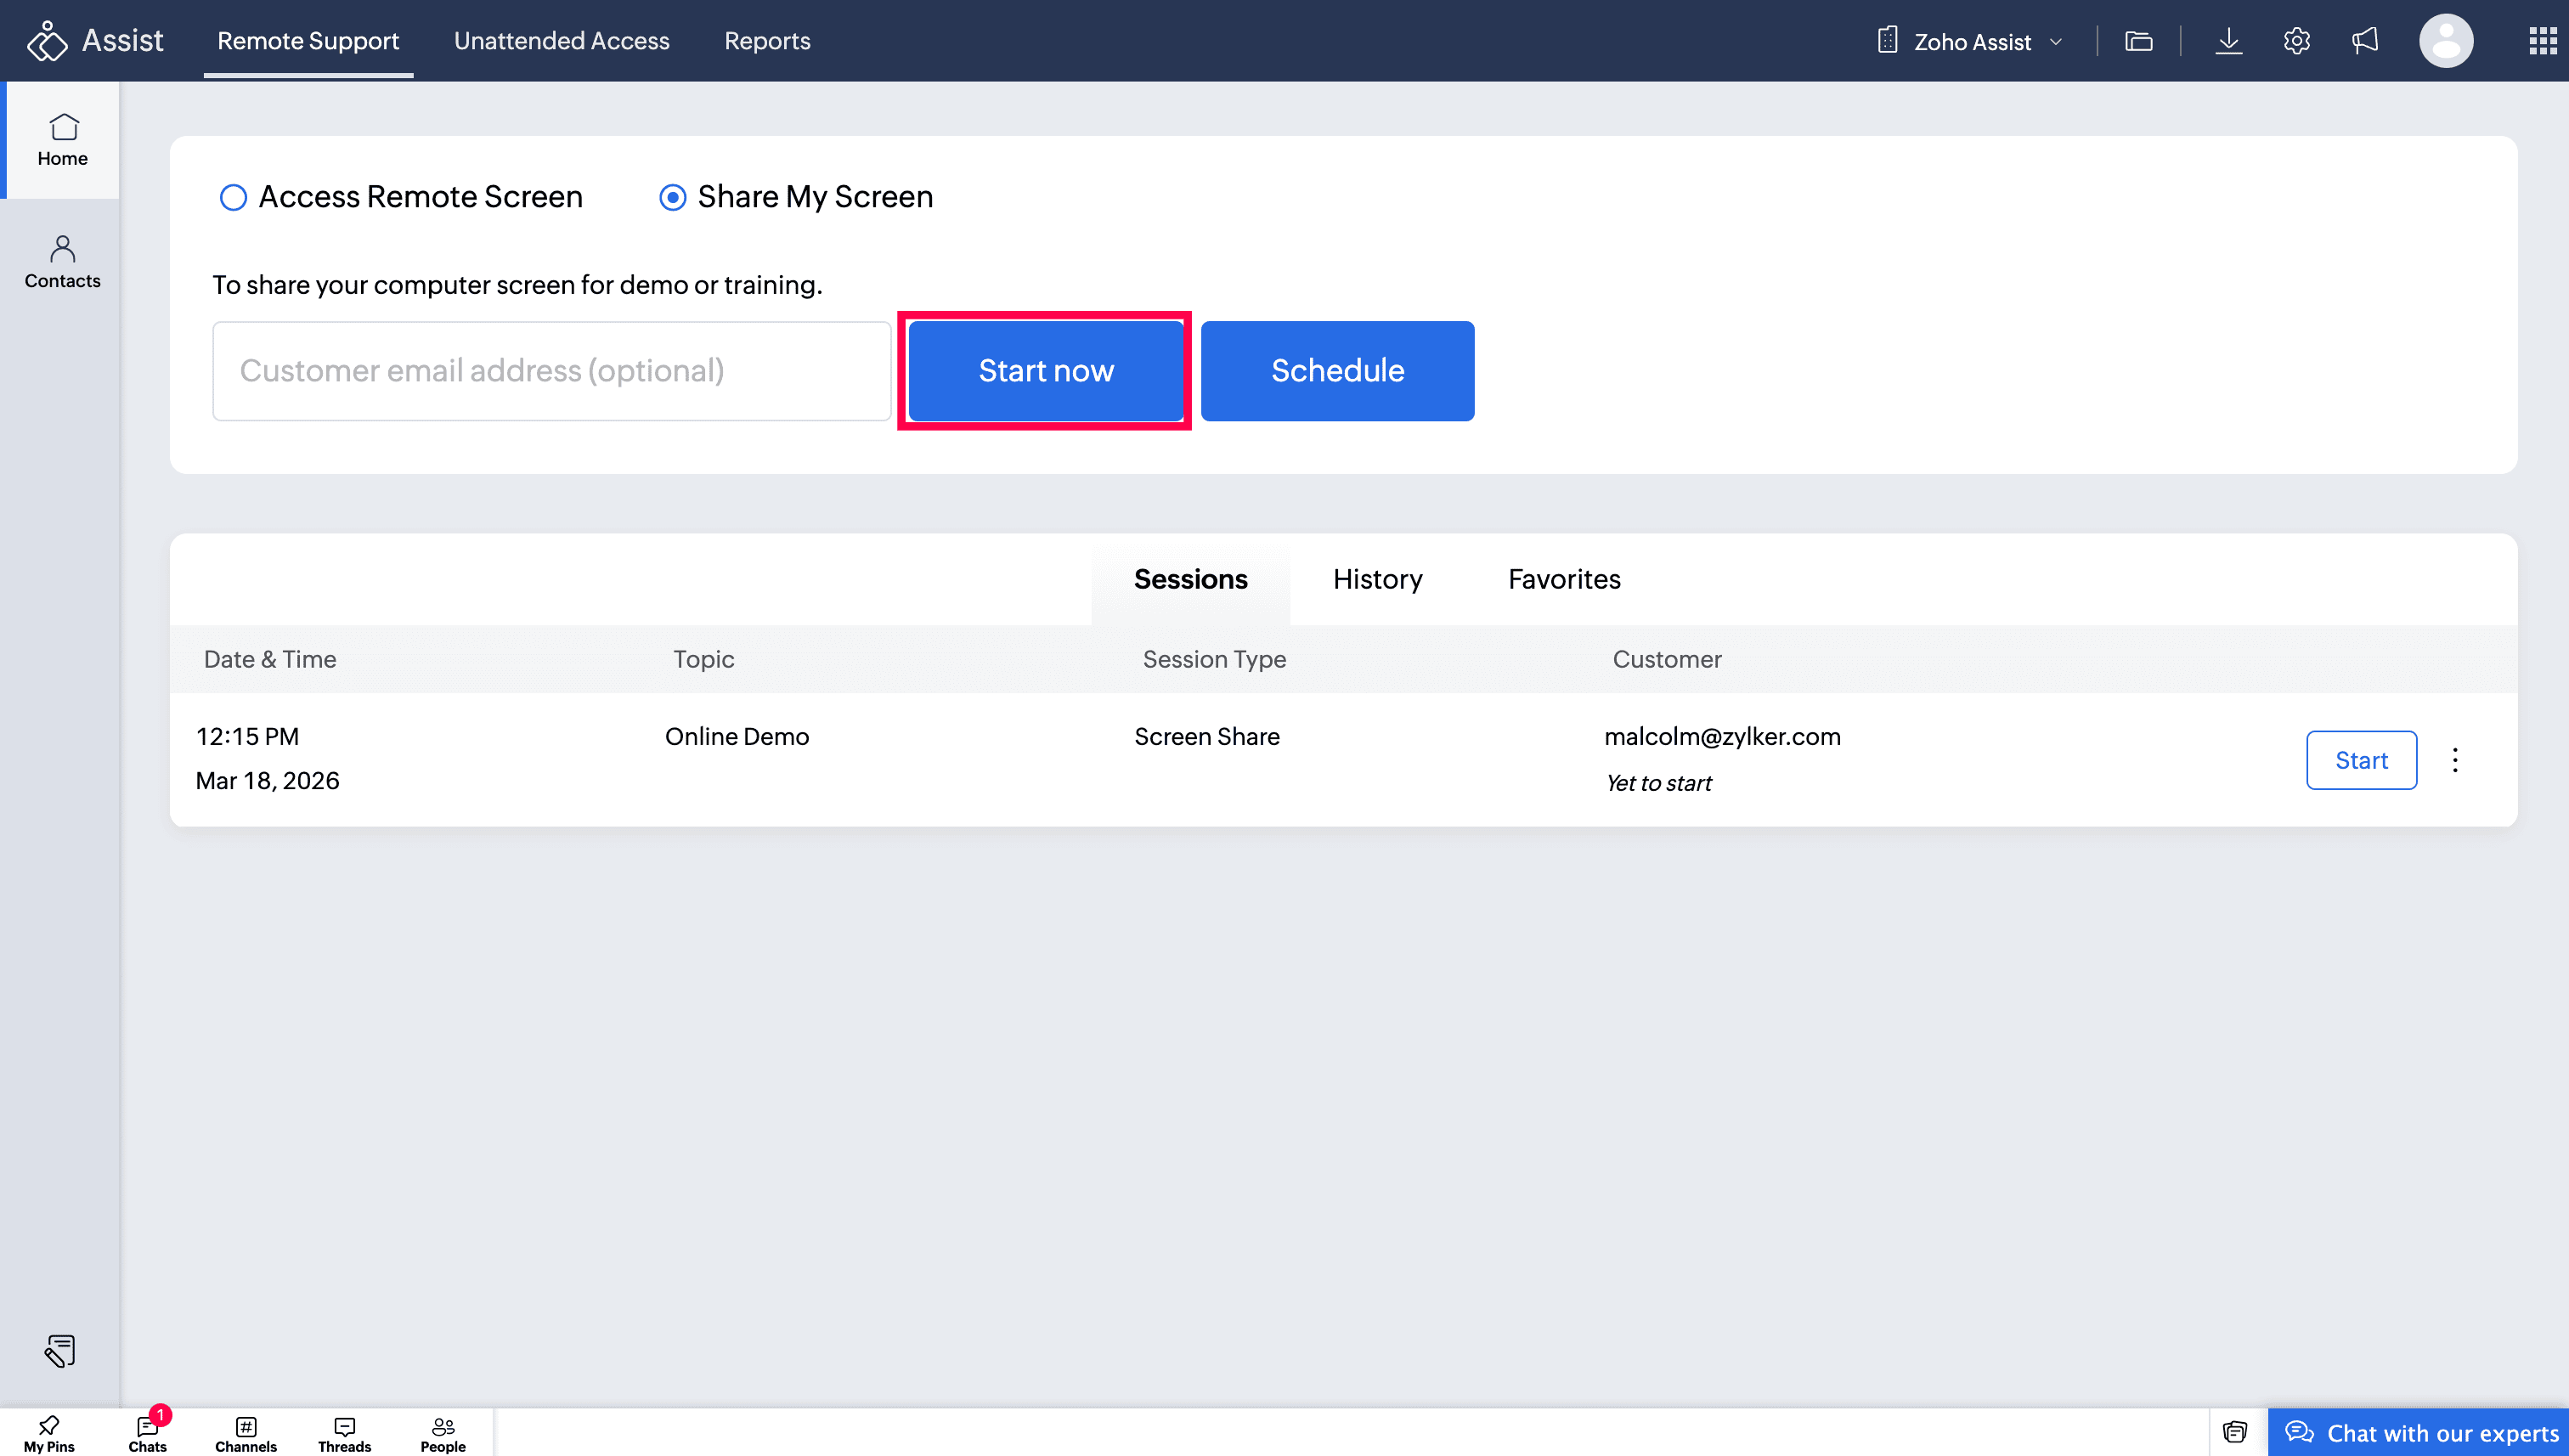Screen dimensions: 2569x1456
Task: Switch to the History tab
Action: point(1377,579)
